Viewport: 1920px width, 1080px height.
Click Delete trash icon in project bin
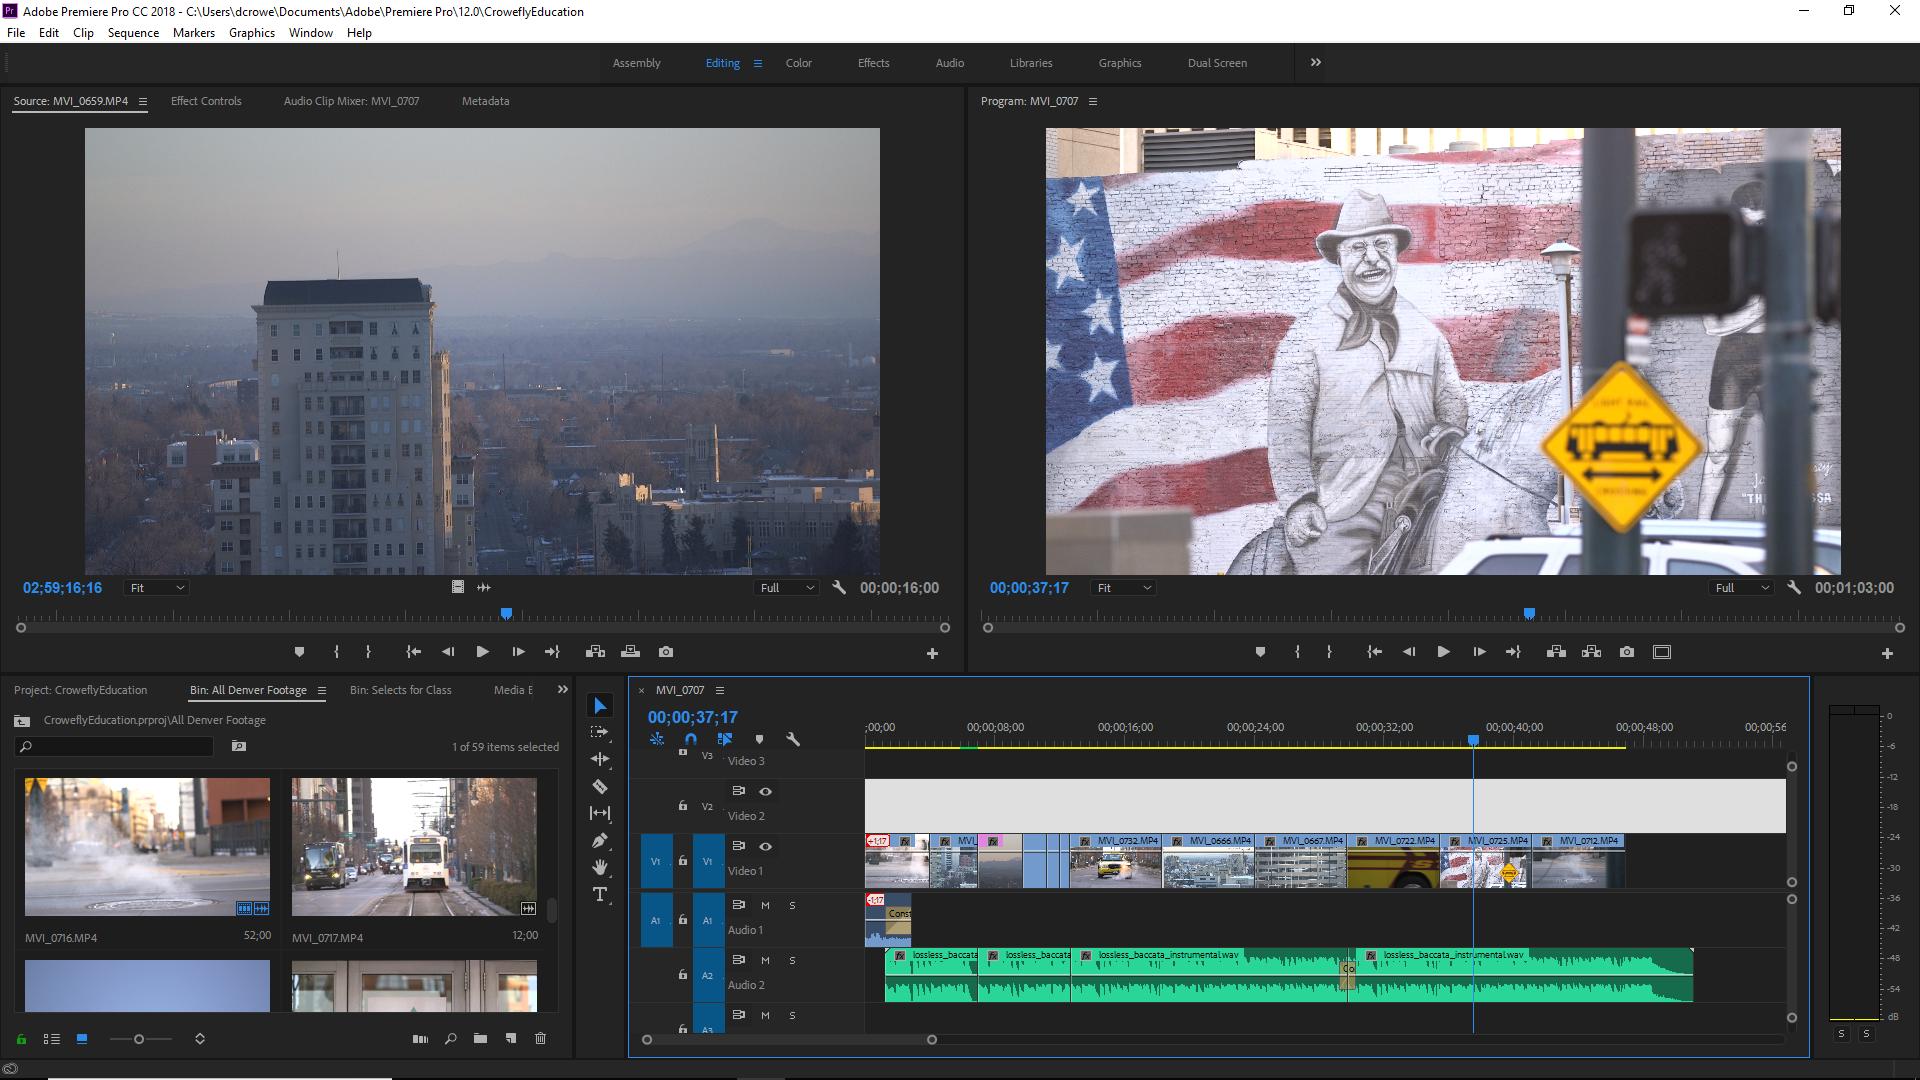[x=540, y=1039]
